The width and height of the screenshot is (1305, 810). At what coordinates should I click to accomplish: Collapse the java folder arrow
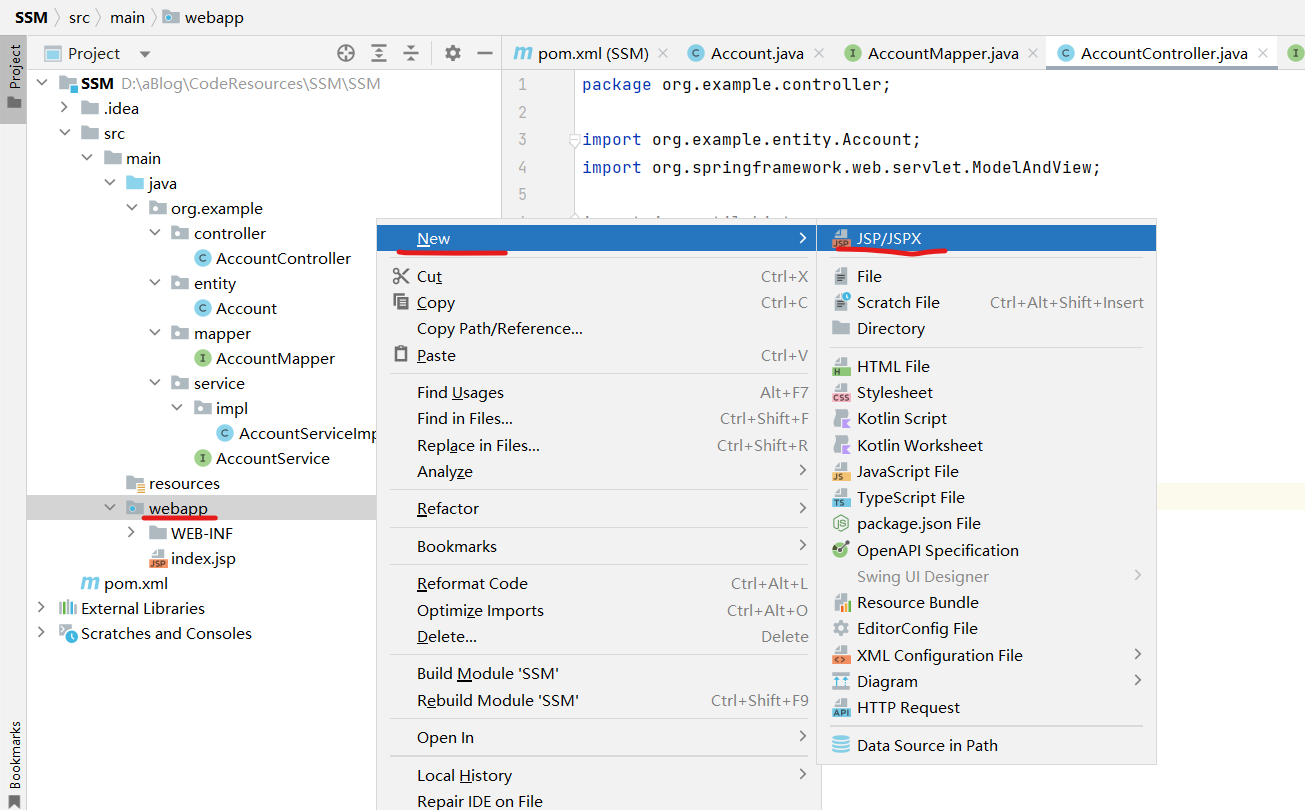pos(110,183)
